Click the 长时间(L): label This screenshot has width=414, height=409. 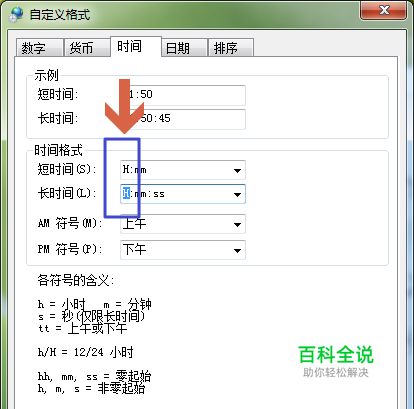pyautogui.click(x=67, y=193)
